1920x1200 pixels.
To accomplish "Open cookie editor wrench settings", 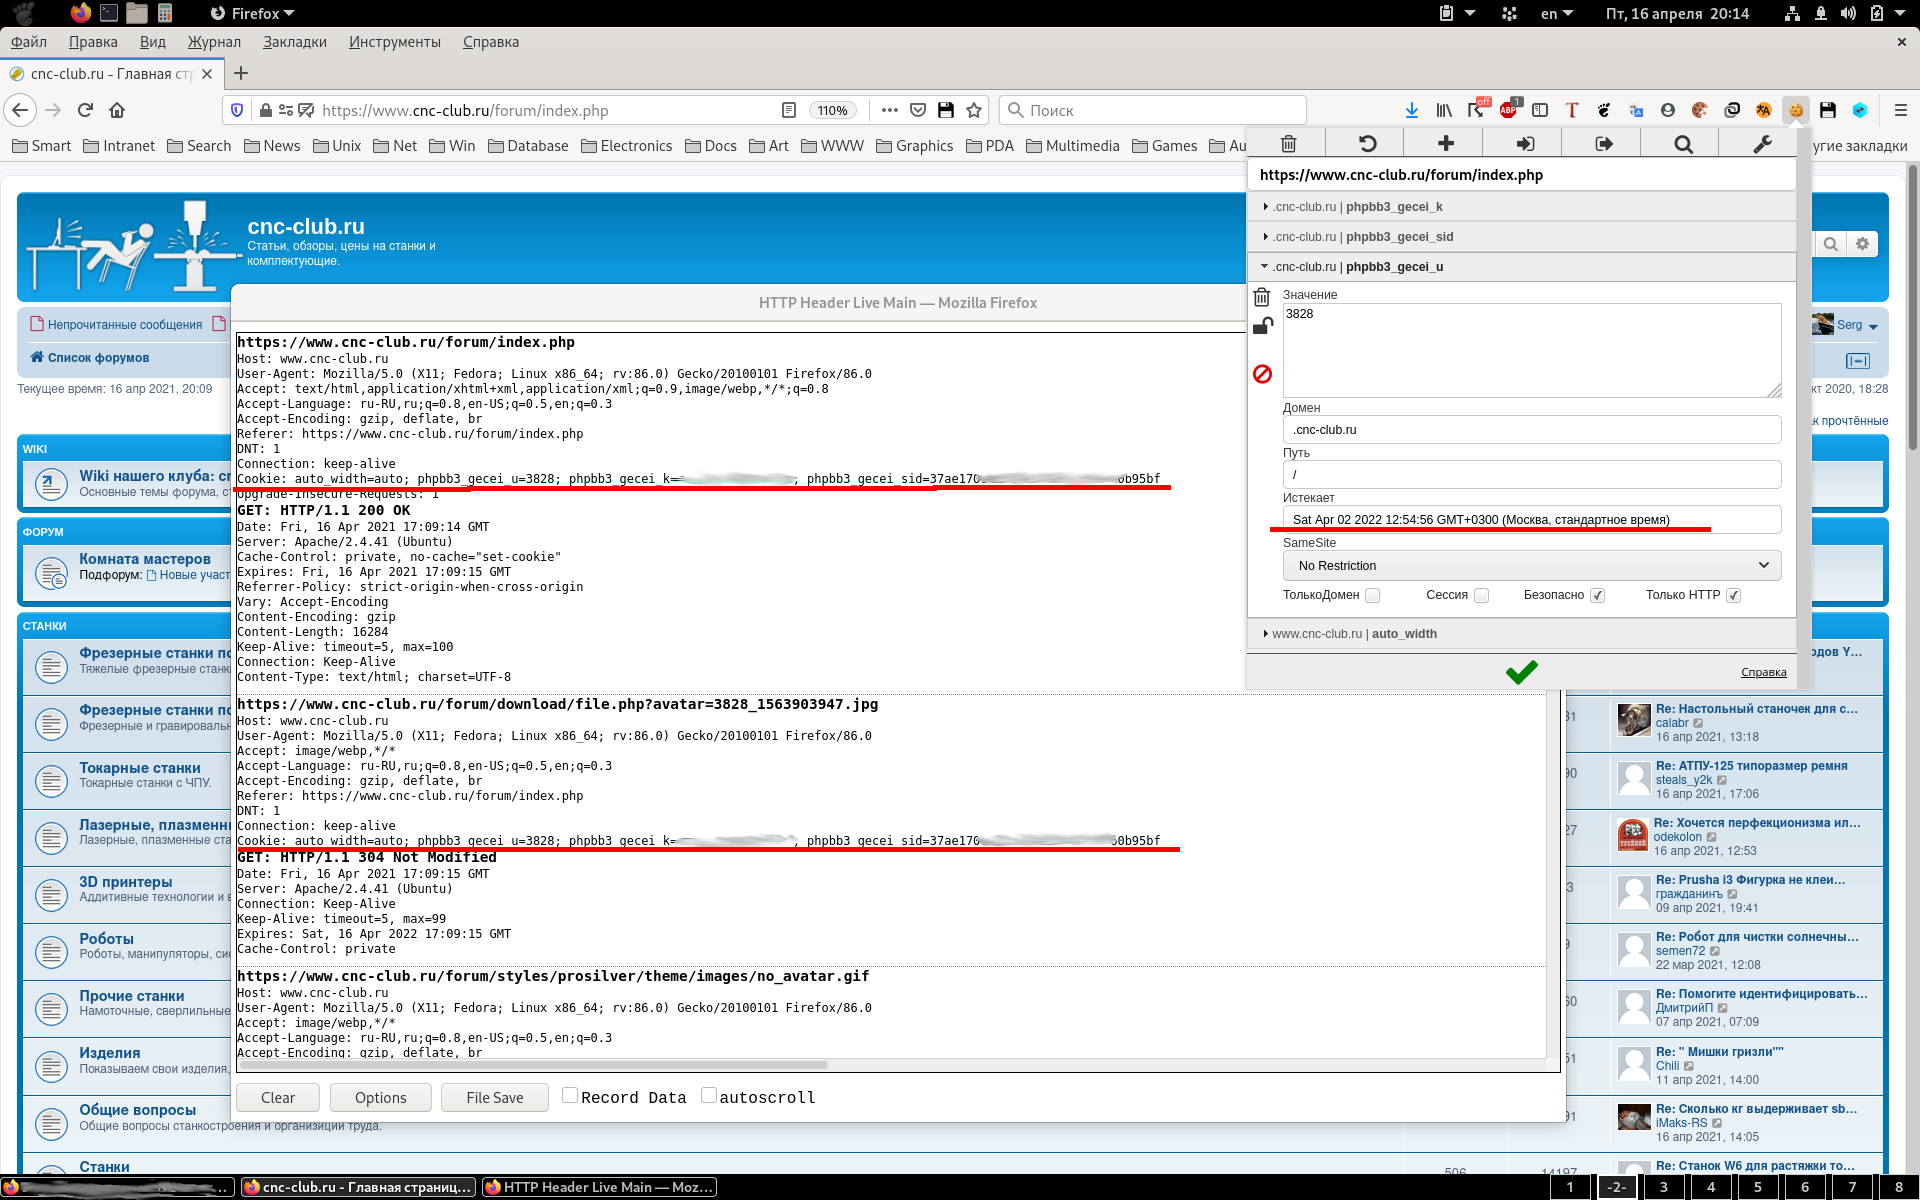I will point(1762,144).
